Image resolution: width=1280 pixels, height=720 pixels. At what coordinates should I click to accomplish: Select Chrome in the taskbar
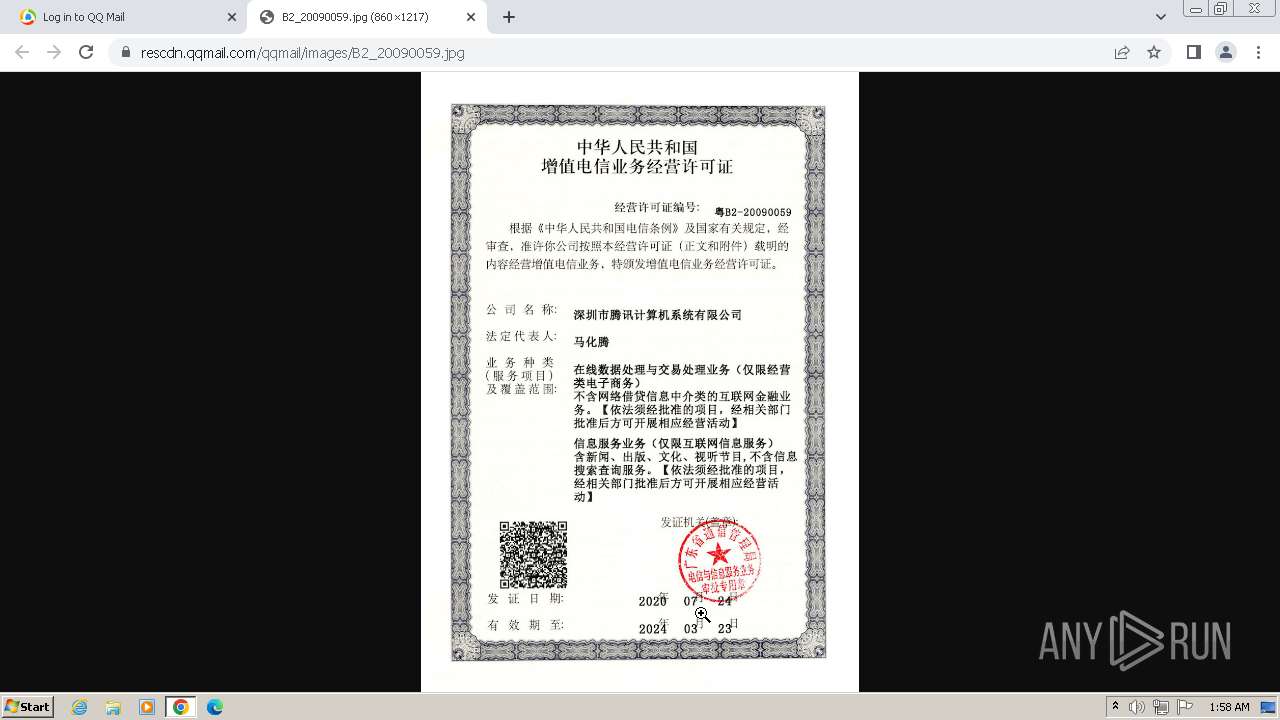pos(181,707)
